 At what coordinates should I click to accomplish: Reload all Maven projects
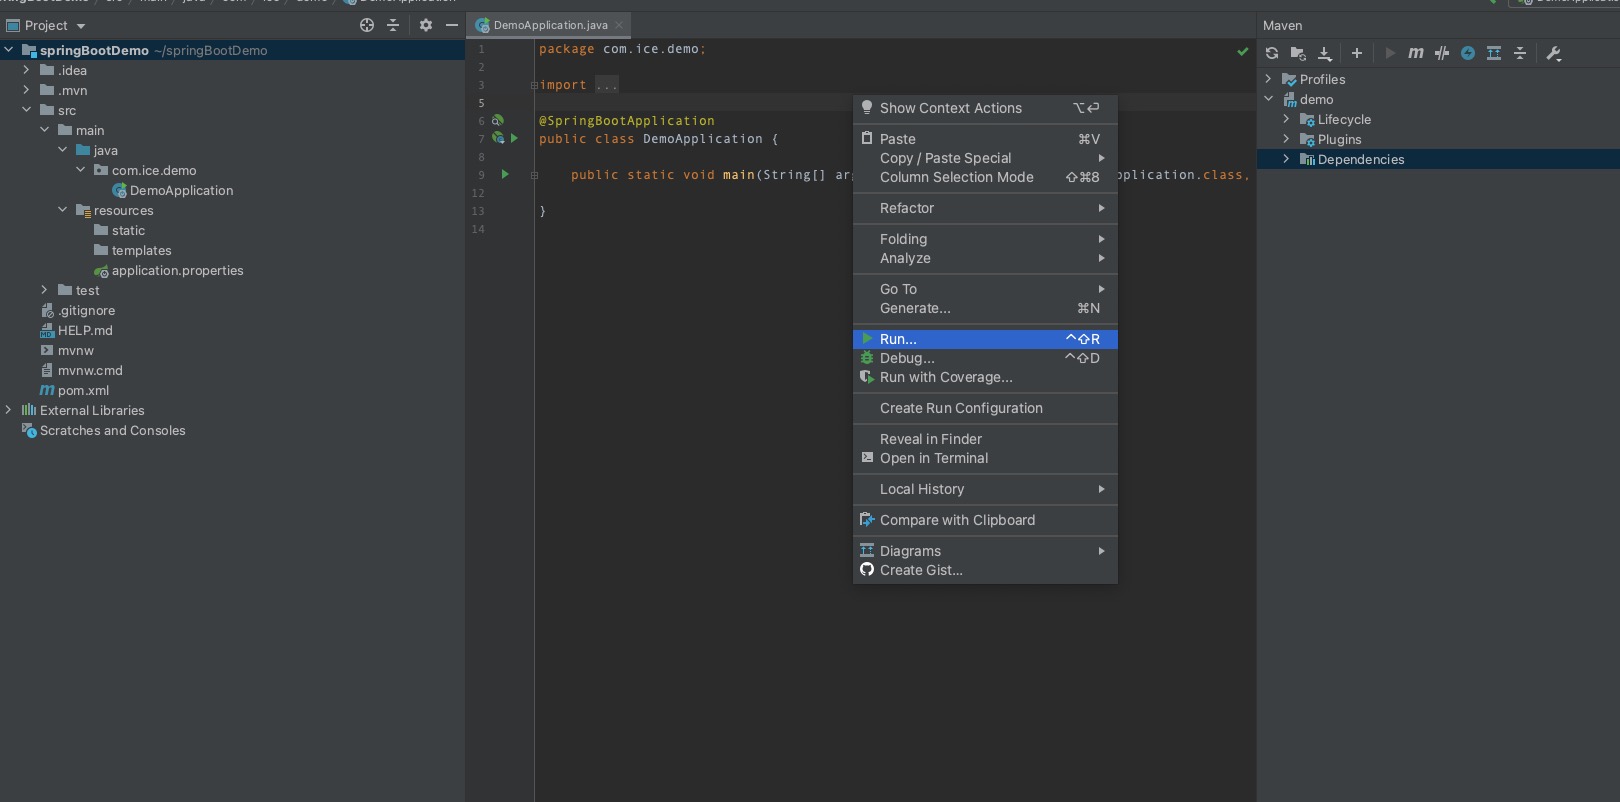tap(1272, 53)
